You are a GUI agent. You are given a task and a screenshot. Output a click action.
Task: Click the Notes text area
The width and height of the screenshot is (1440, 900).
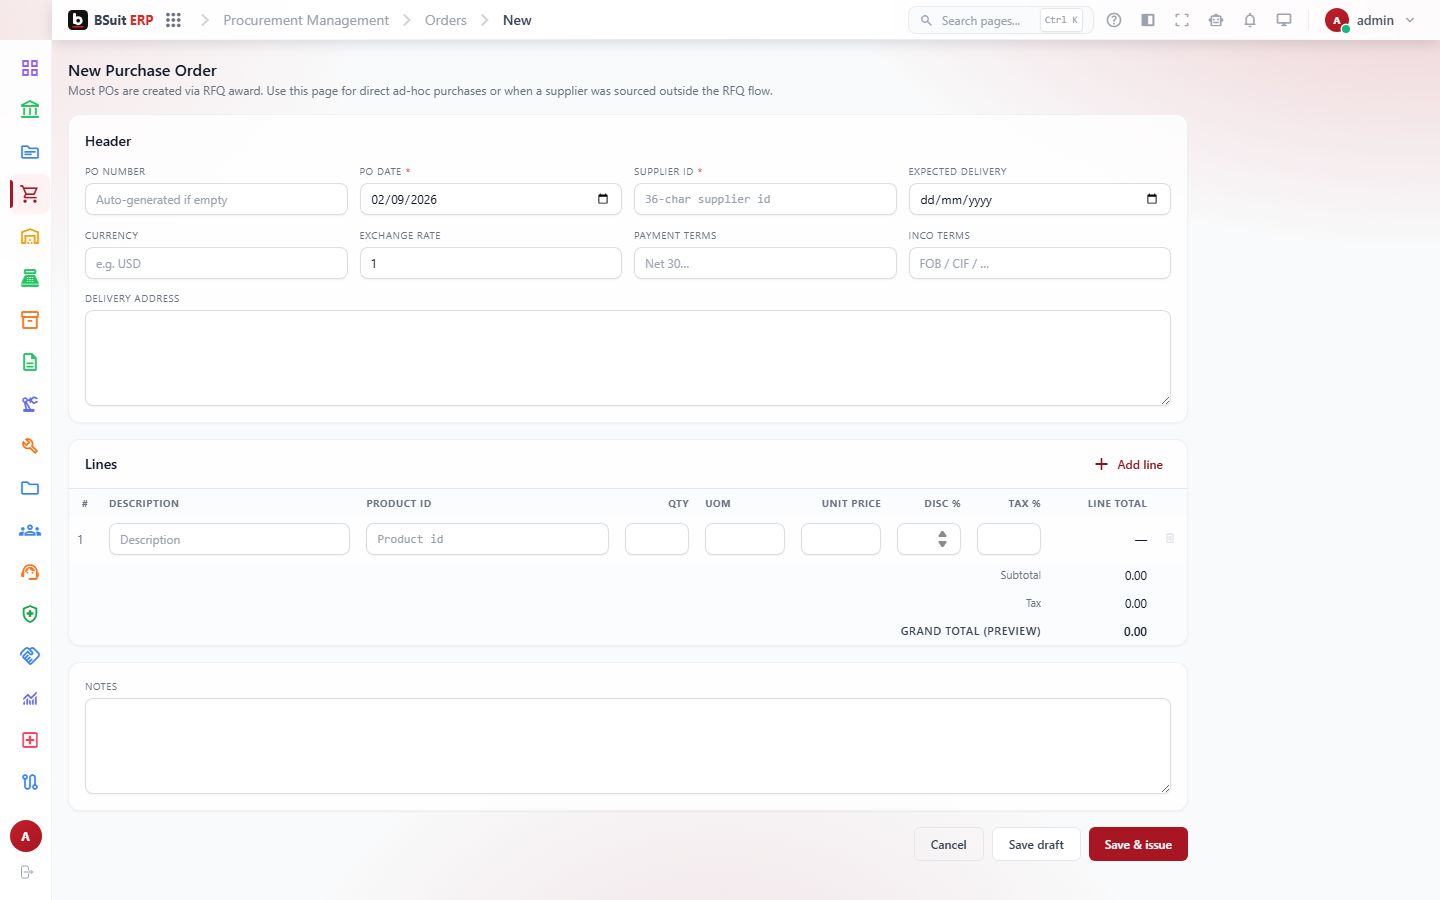628,746
